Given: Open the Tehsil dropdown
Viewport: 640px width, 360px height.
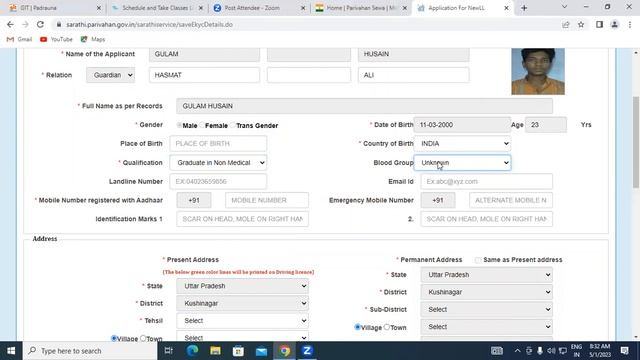Looking at the screenshot, I should pyautogui.click(x=242, y=321).
